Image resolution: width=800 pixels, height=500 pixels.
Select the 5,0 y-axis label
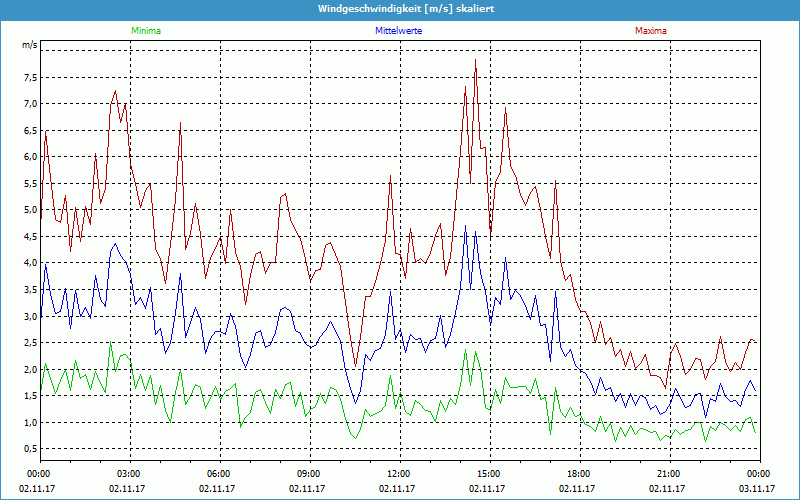tap(29, 210)
